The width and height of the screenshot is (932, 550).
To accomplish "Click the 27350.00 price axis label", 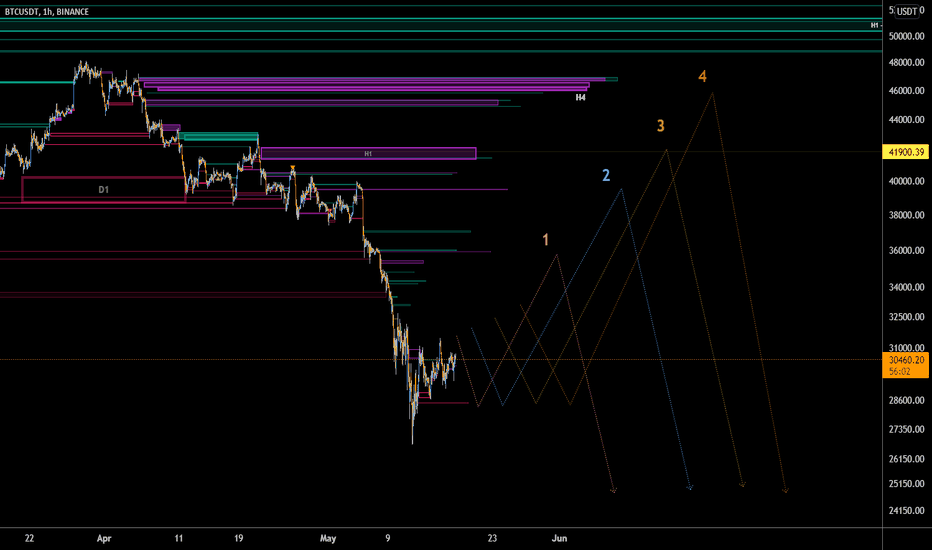I will pyautogui.click(x=906, y=429).
